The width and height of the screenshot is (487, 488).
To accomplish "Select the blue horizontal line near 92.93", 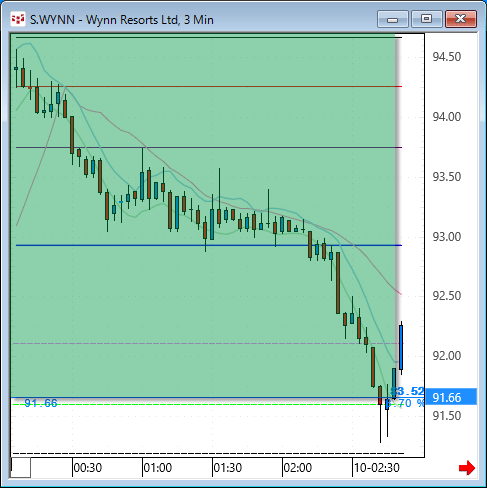I will click(x=209, y=245).
